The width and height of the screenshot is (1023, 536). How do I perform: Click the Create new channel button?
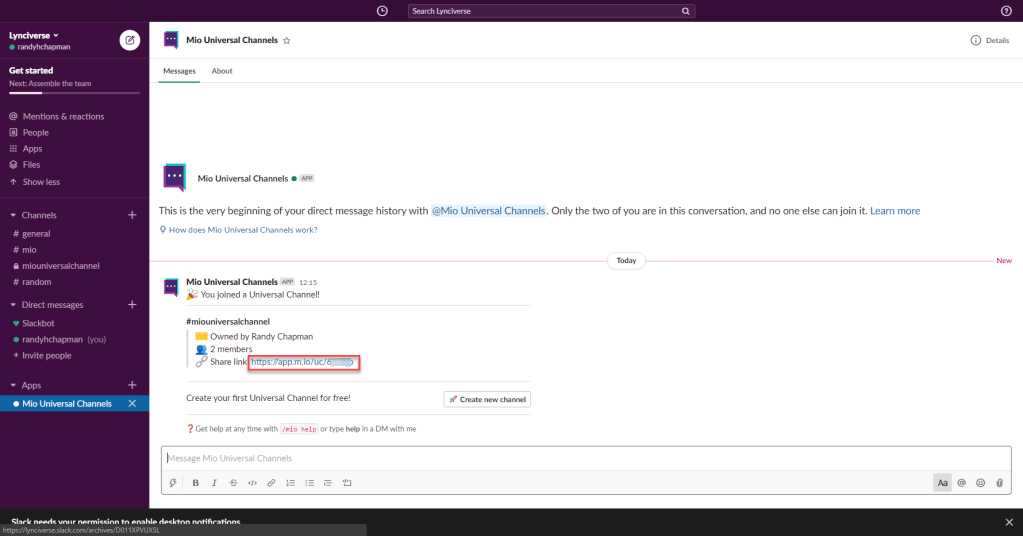click(x=487, y=399)
